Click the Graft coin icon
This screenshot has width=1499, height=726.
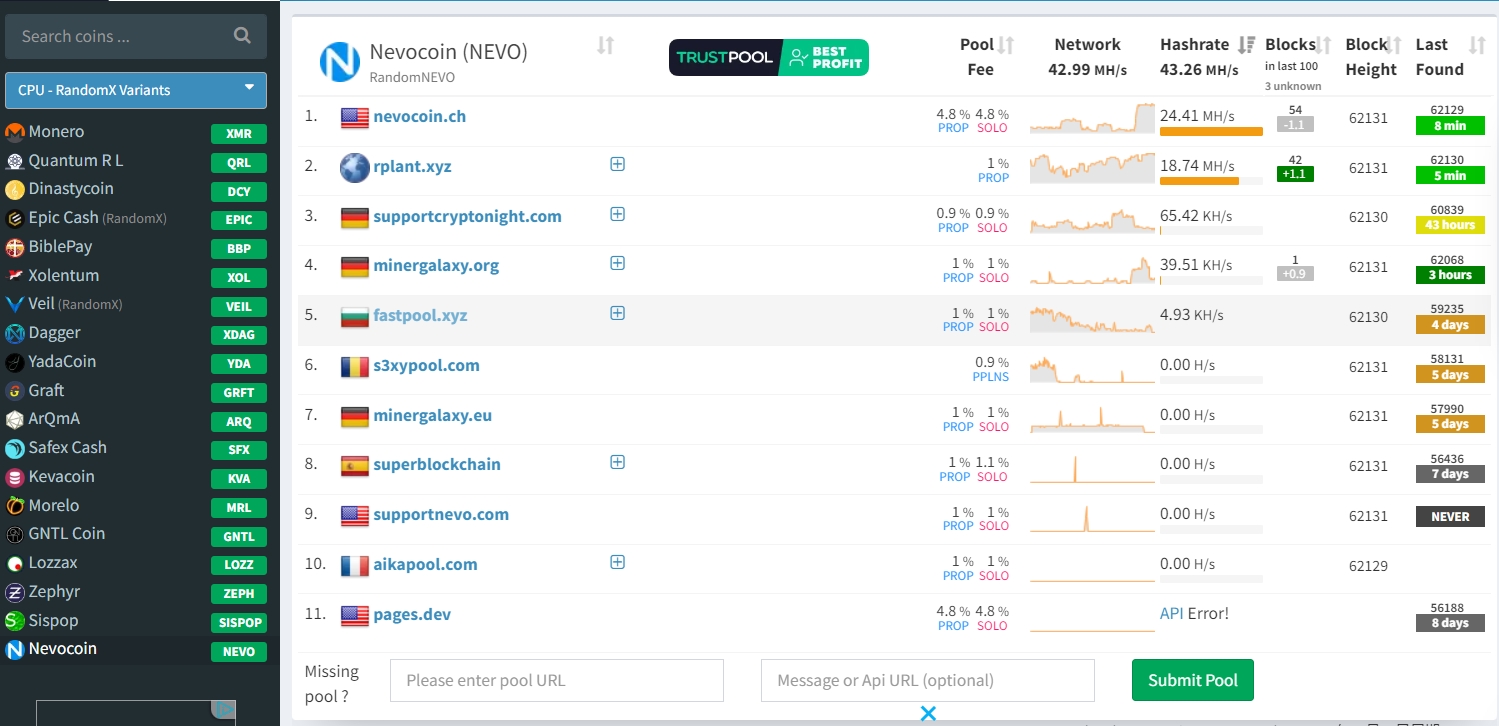[x=14, y=390]
